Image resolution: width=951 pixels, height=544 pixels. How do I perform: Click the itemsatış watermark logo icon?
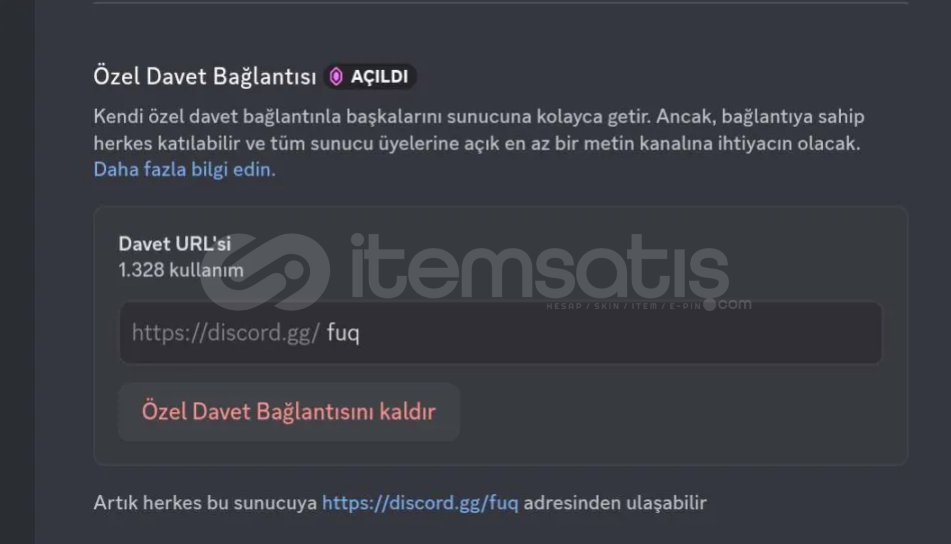[266, 272]
